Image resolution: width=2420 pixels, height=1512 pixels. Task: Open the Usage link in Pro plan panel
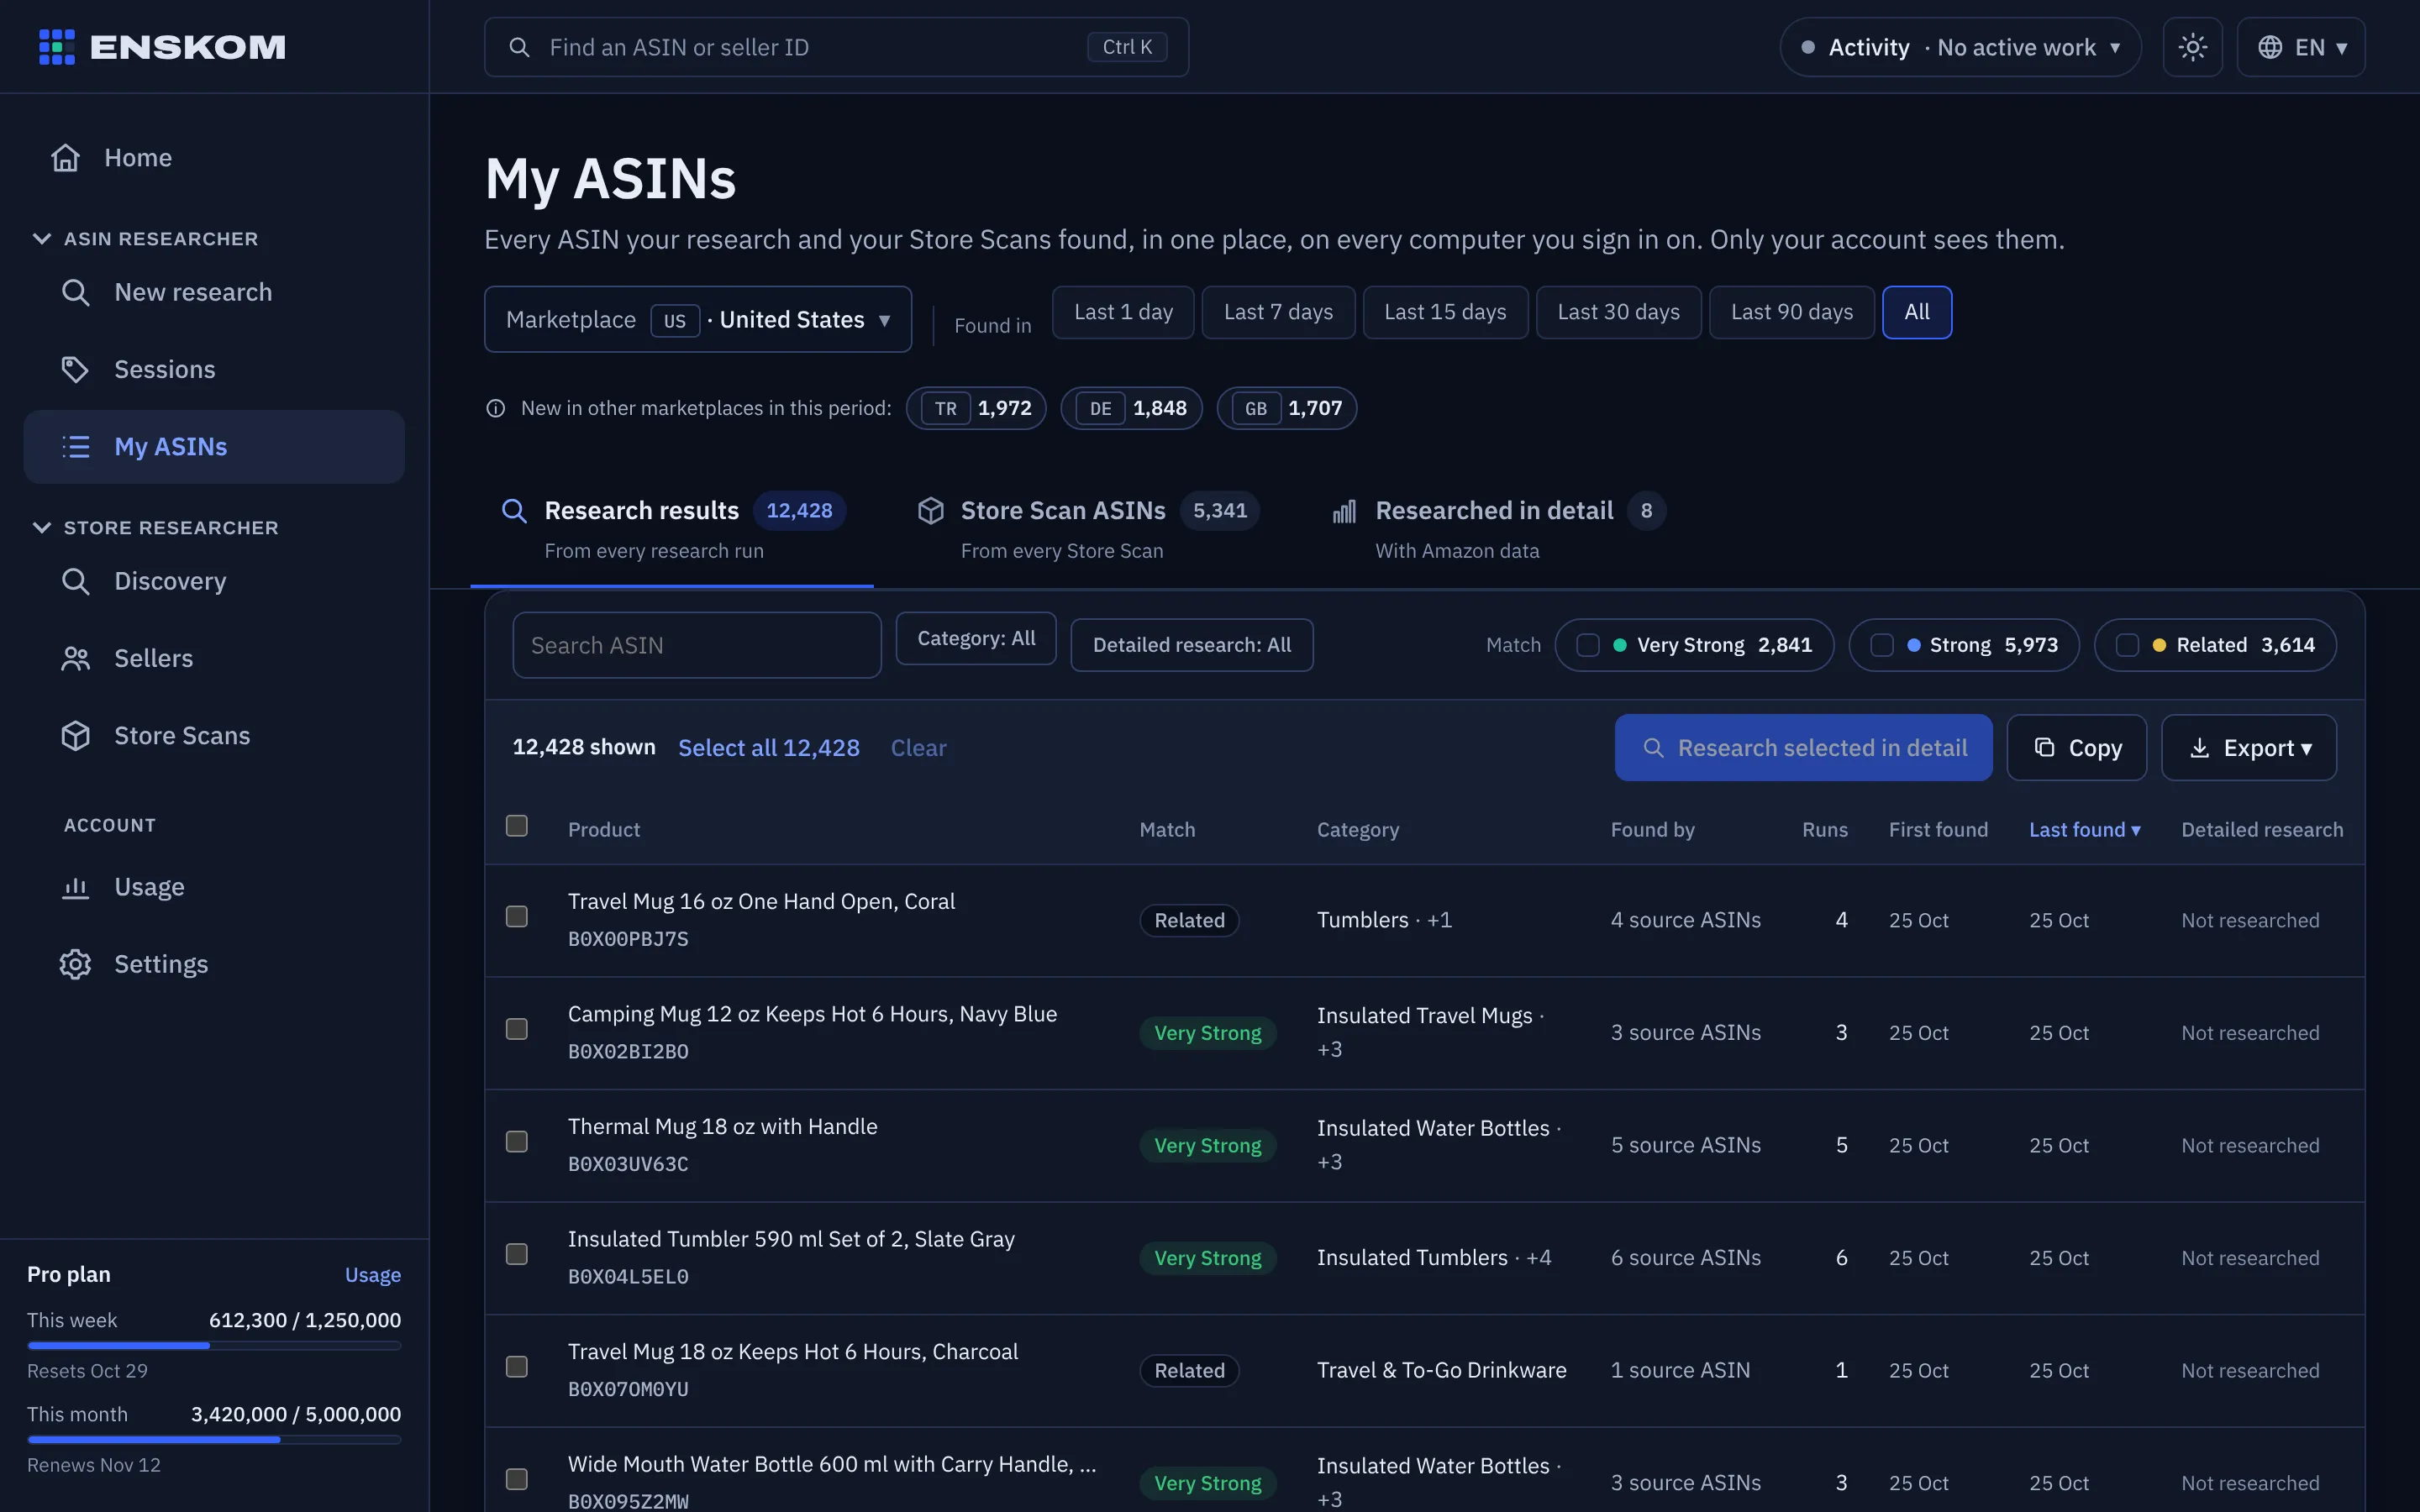tap(373, 1275)
